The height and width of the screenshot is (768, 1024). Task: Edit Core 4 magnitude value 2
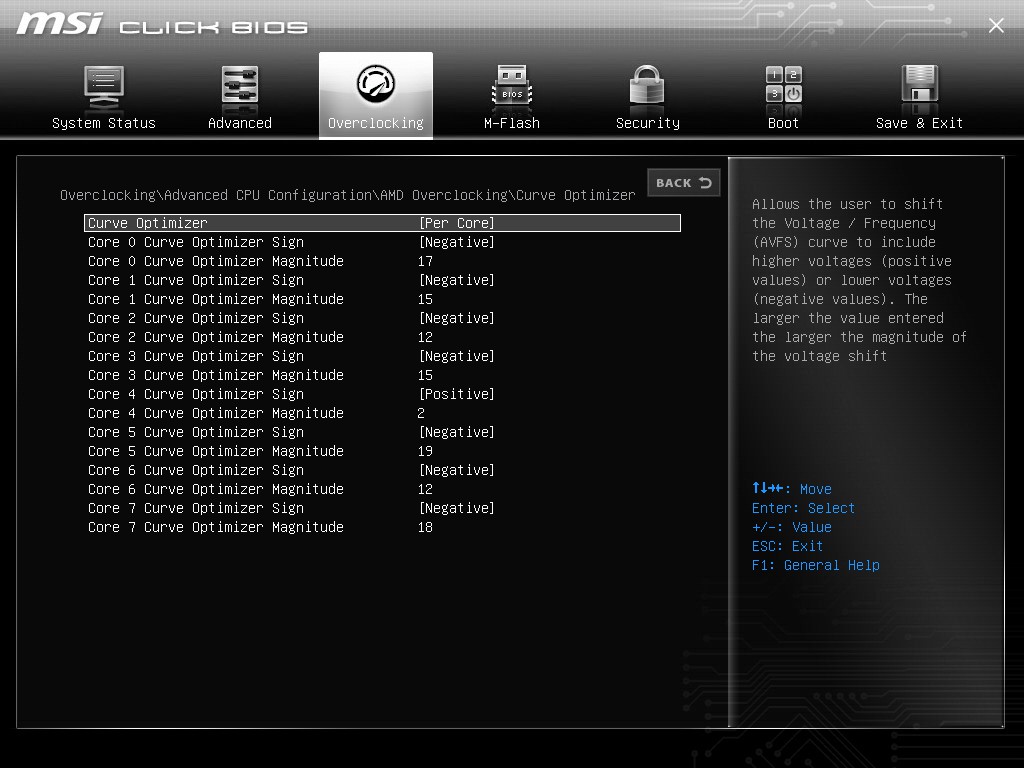421,413
